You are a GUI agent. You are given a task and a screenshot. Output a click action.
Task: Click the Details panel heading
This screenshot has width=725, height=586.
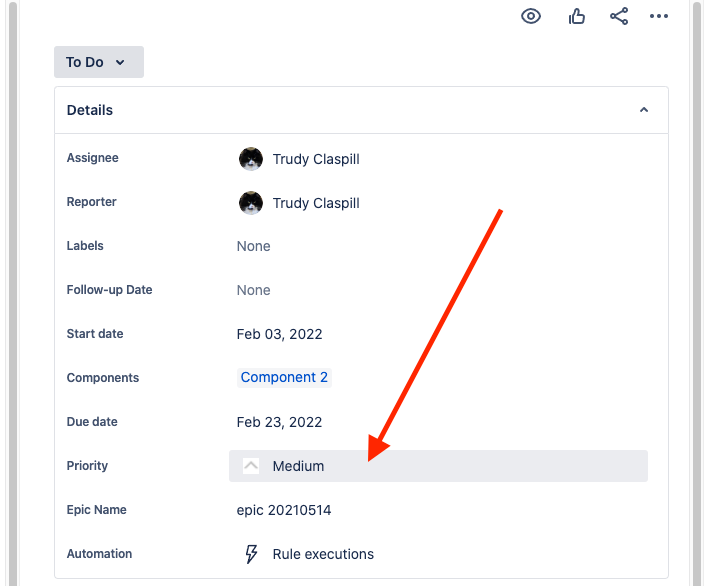click(90, 110)
